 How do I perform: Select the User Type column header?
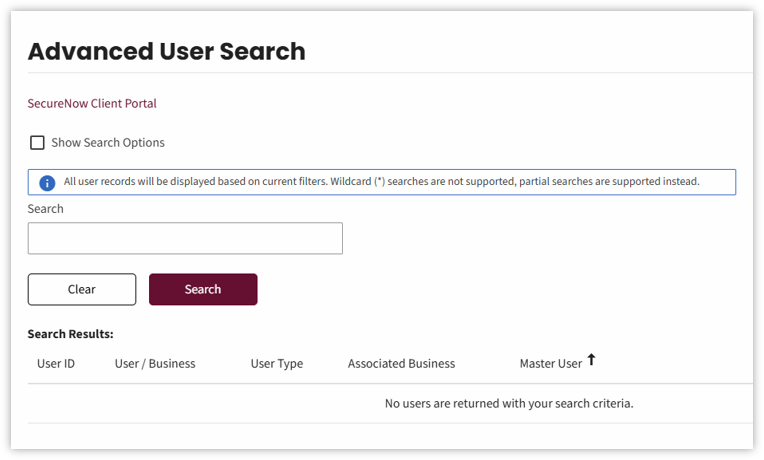pyautogui.click(x=277, y=364)
